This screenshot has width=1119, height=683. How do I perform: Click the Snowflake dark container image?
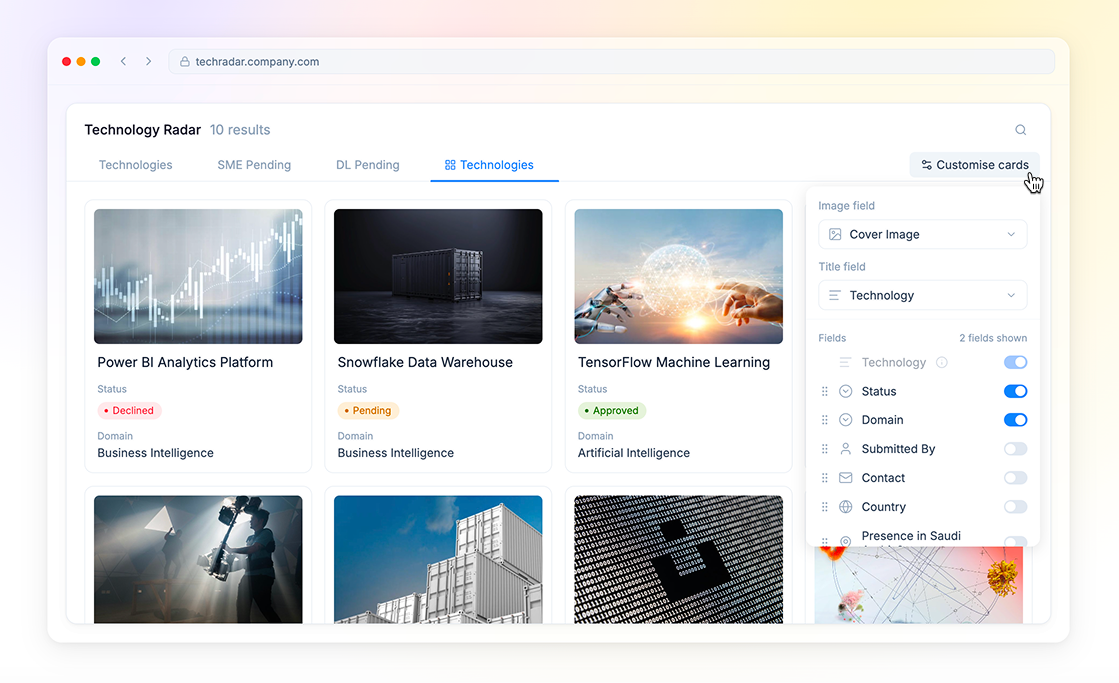point(438,276)
